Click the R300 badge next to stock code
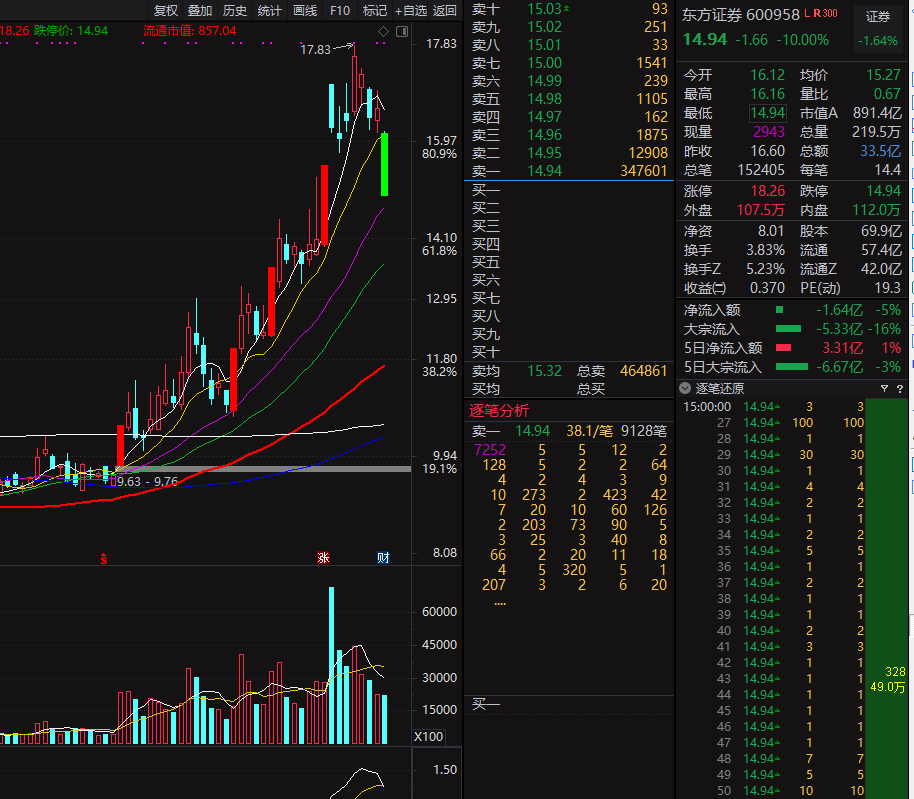This screenshot has width=914, height=799. [825, 13]
